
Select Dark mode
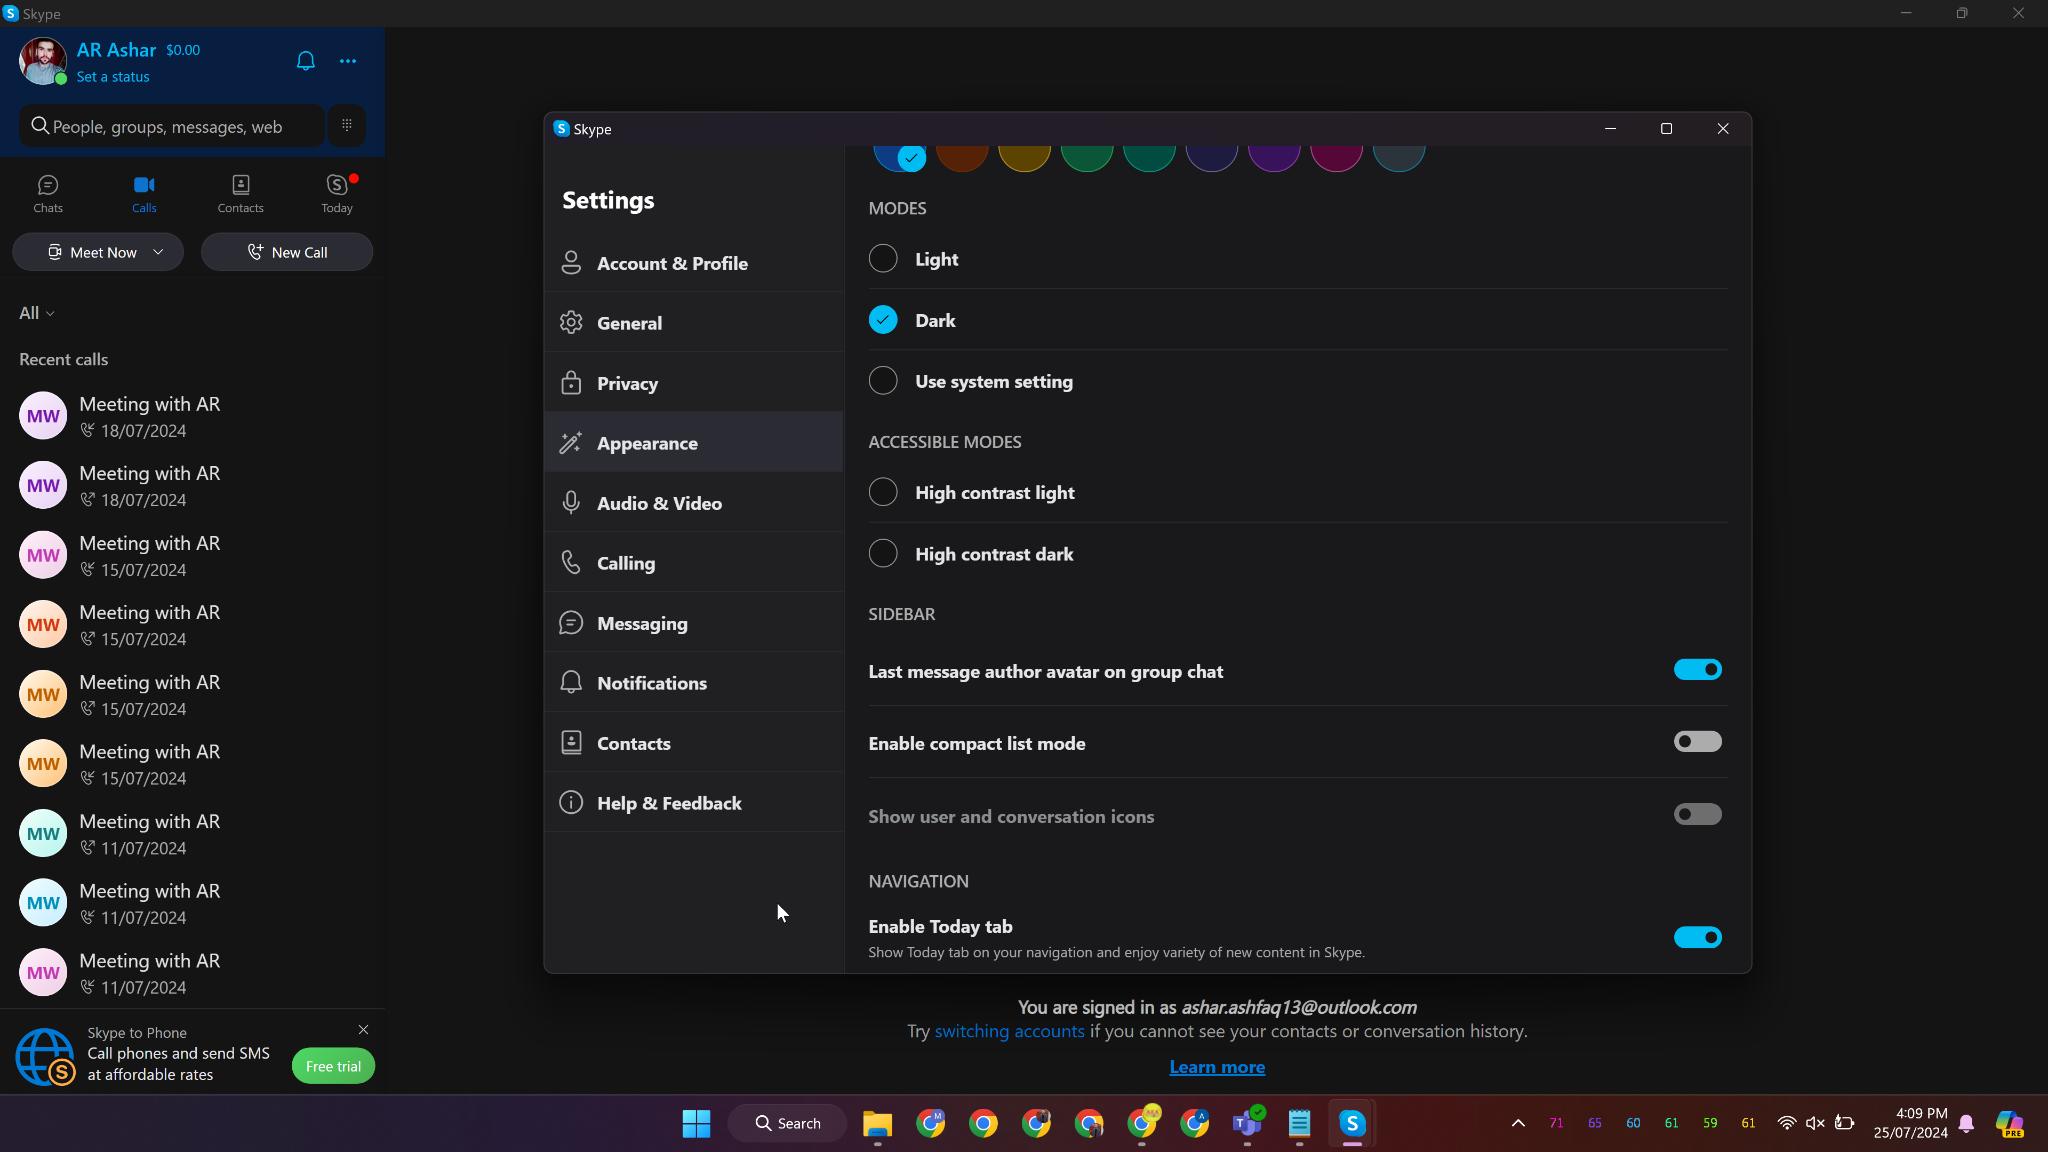[883, 320]
